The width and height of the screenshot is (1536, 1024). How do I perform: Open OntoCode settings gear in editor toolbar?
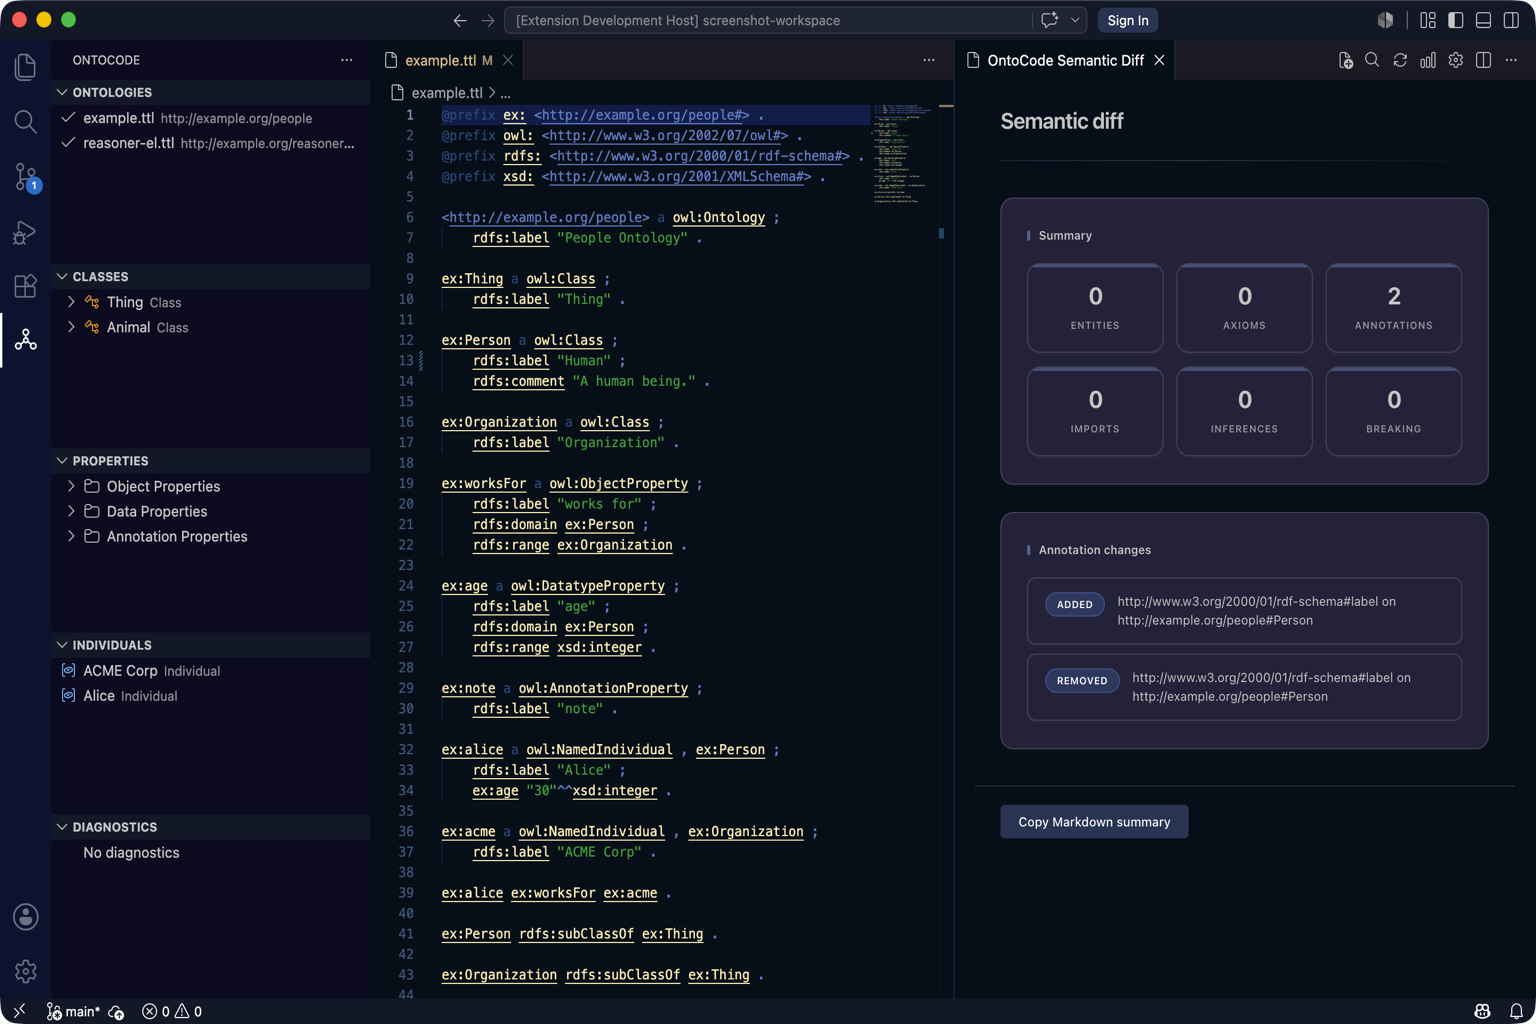(x=1456, y=61)
